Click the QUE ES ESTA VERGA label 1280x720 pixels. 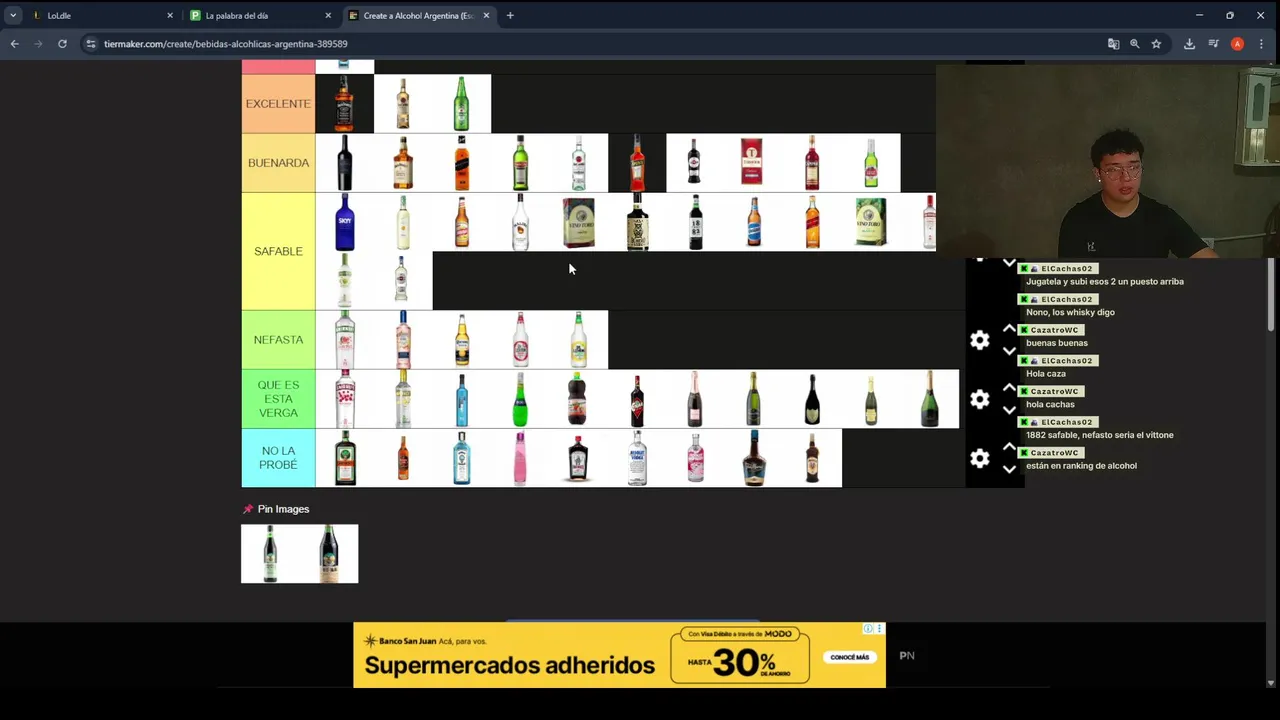pos(278,399)
